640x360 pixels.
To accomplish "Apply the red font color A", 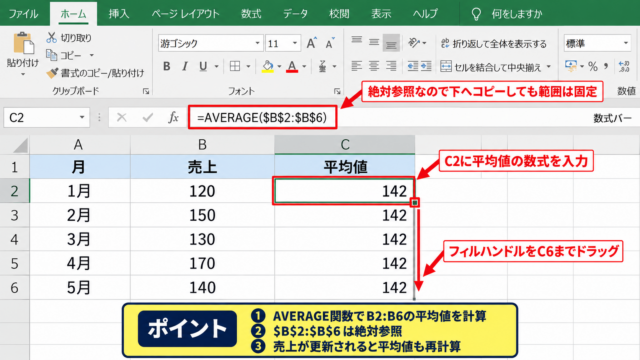I will [x=292, y=66].
